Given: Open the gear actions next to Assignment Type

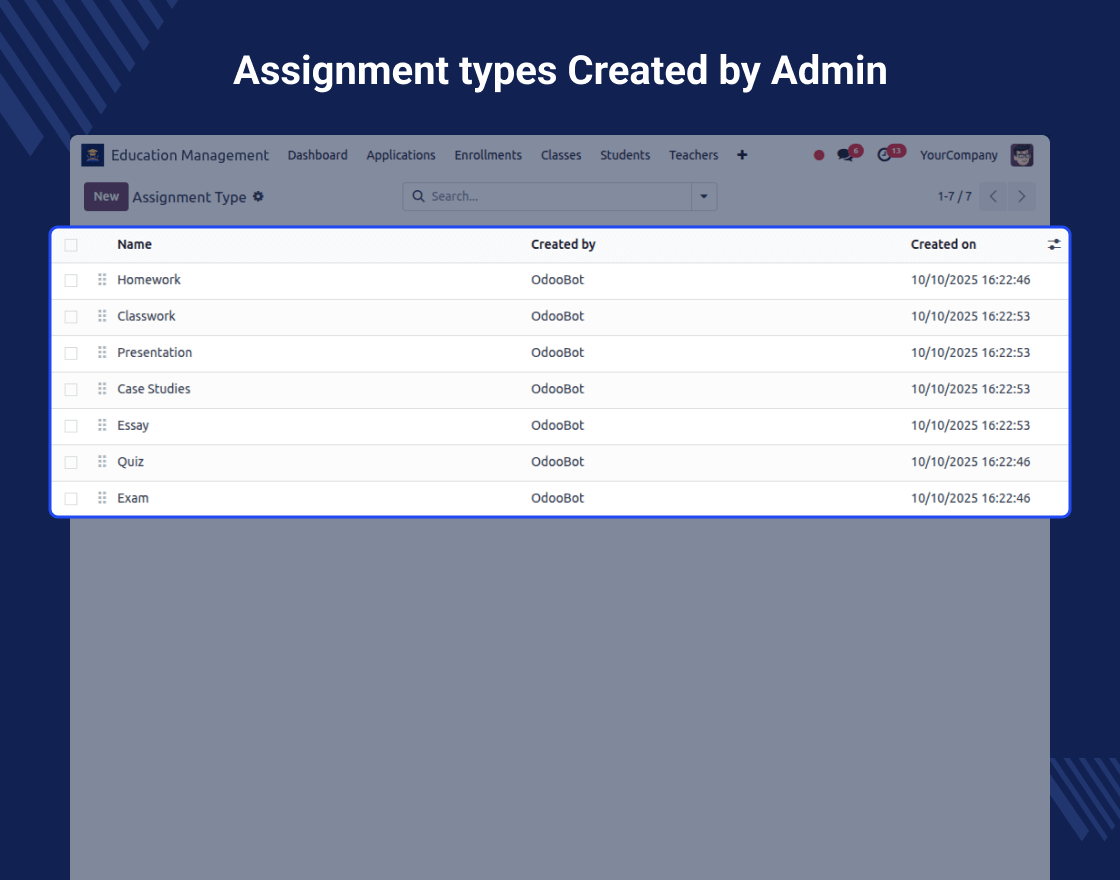Looking at the screenshot, I should click(259, 196).
